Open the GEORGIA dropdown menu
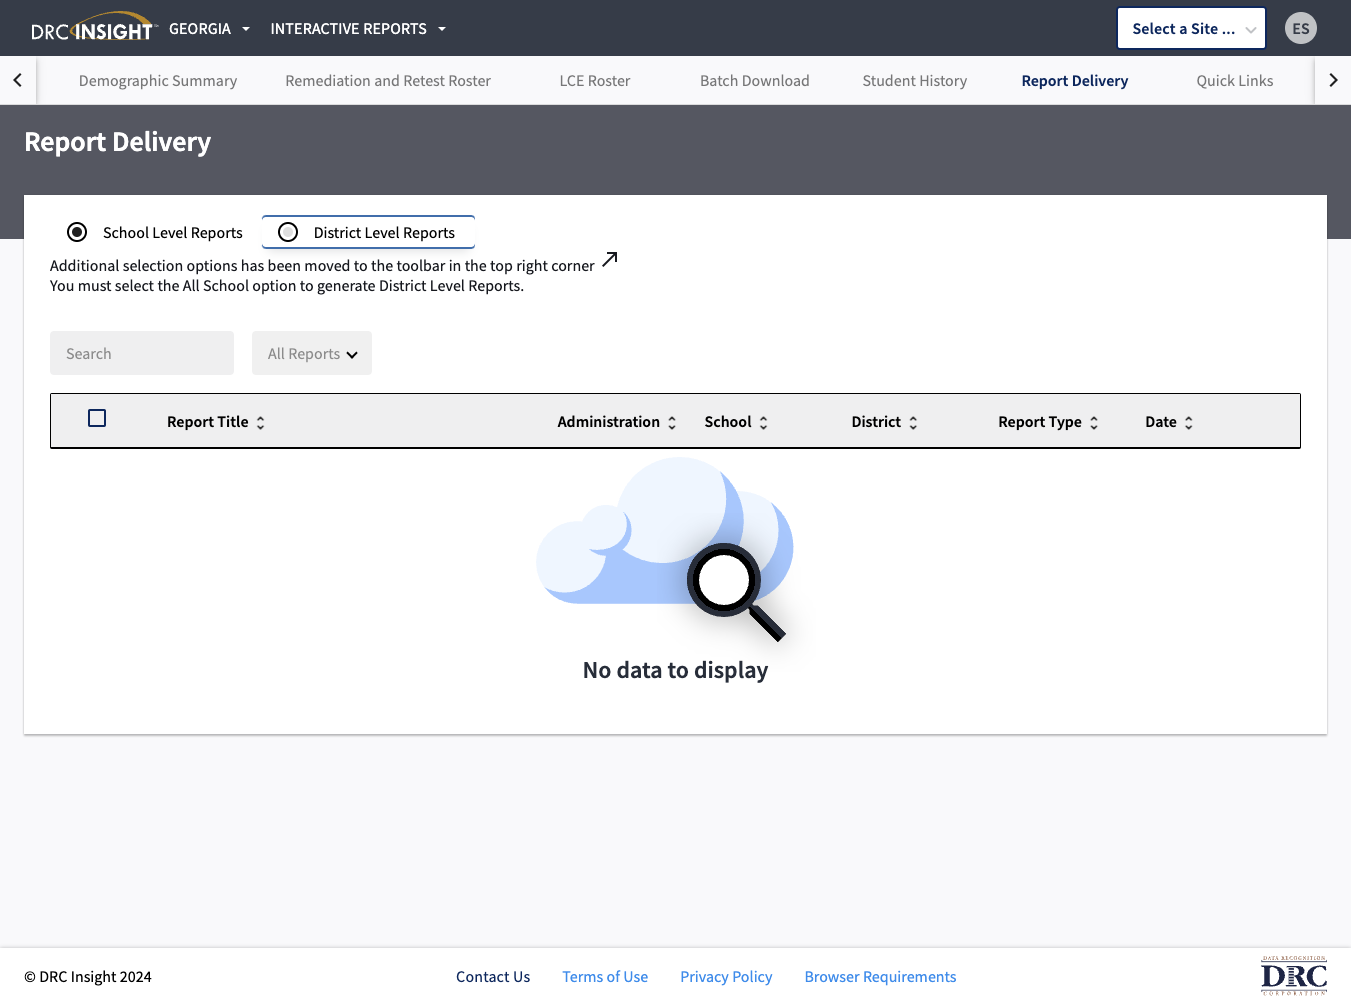 coord(209,29)
